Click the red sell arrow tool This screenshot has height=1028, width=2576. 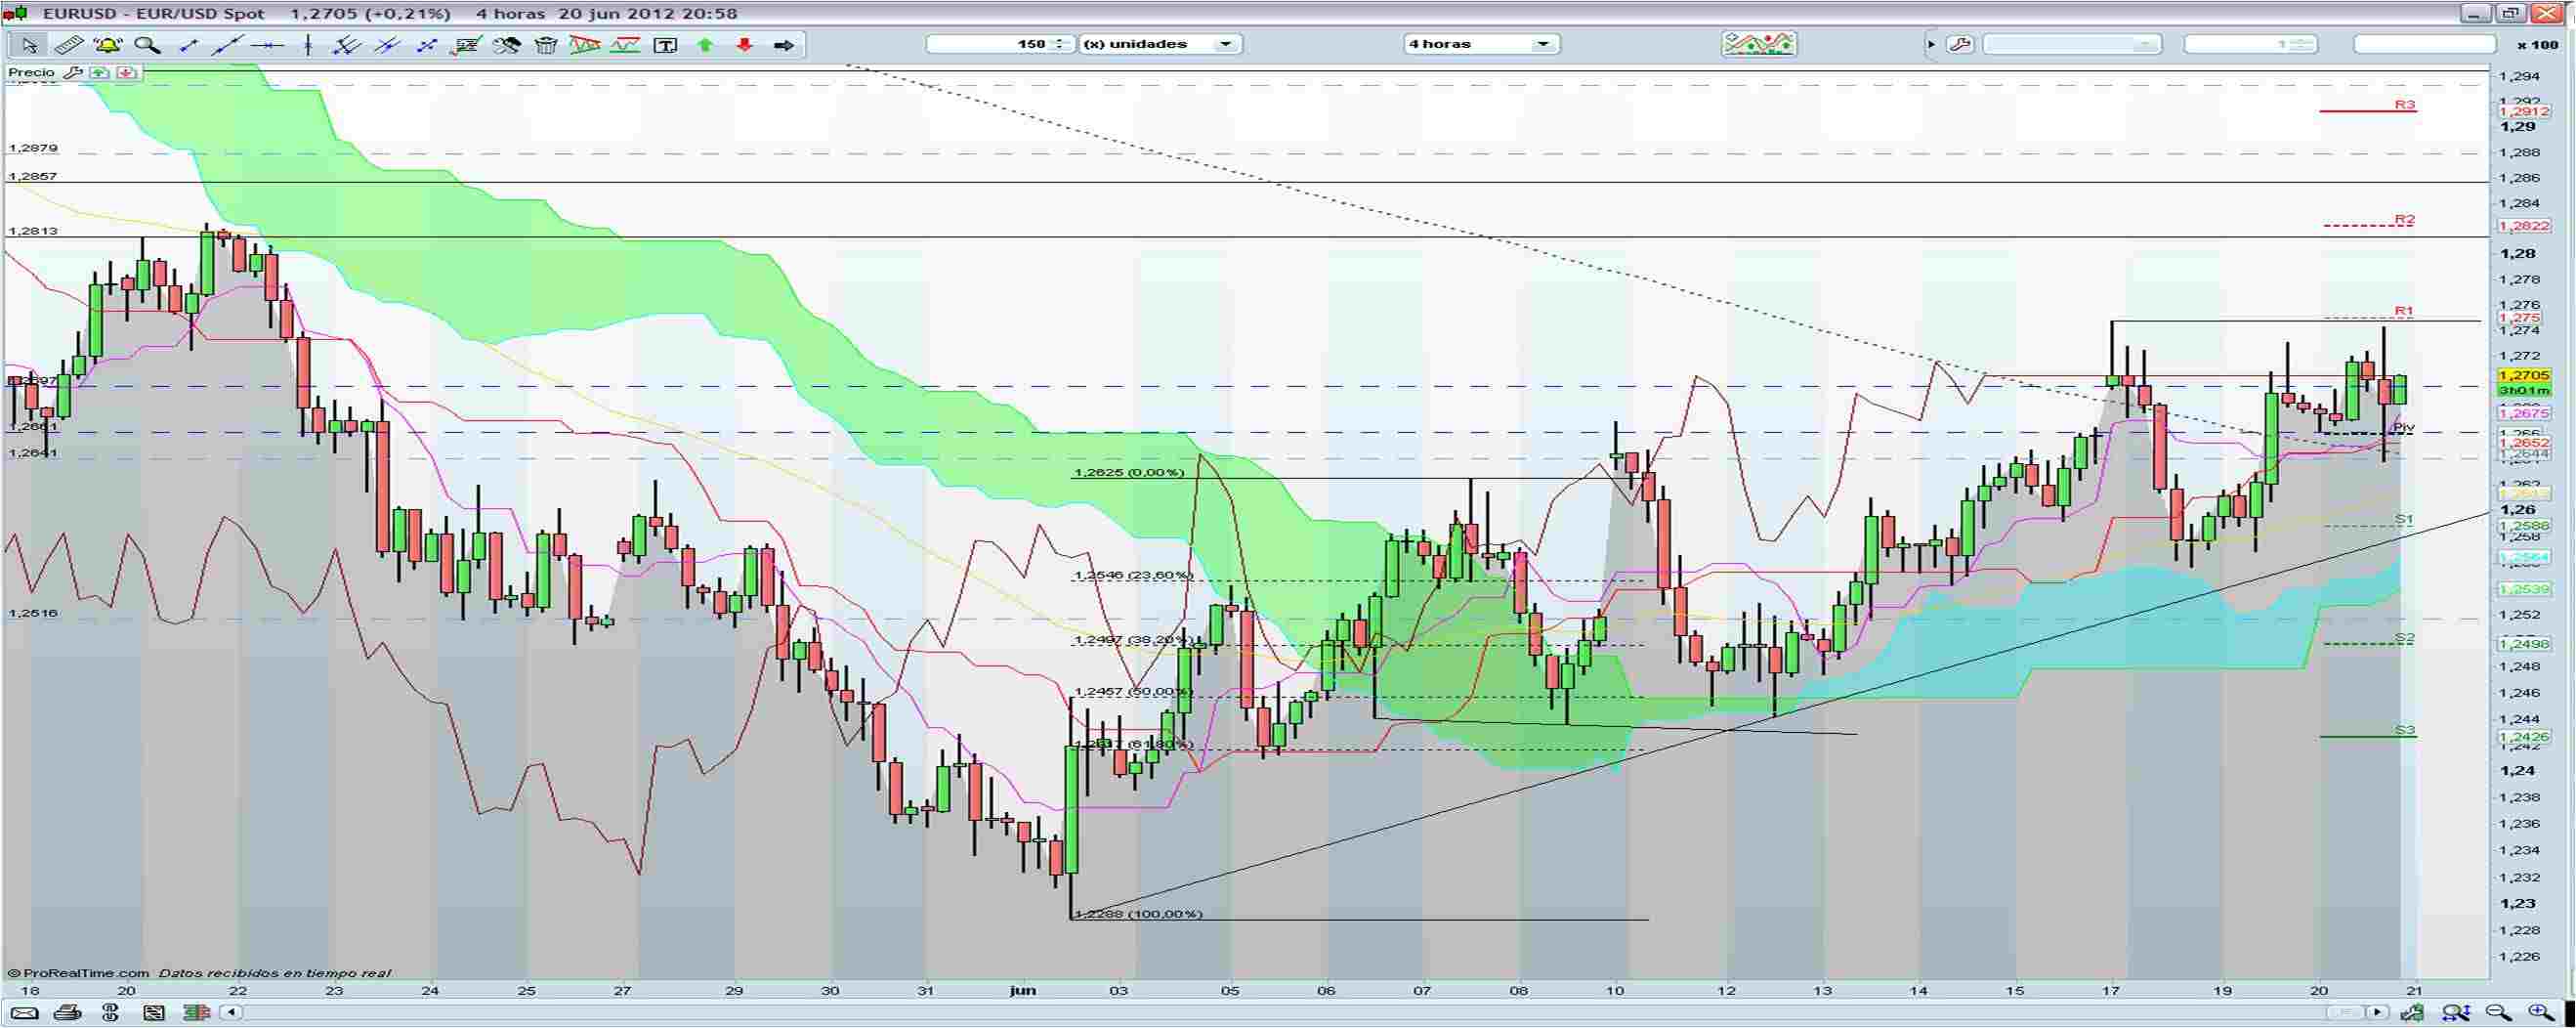tap(742, 45)
